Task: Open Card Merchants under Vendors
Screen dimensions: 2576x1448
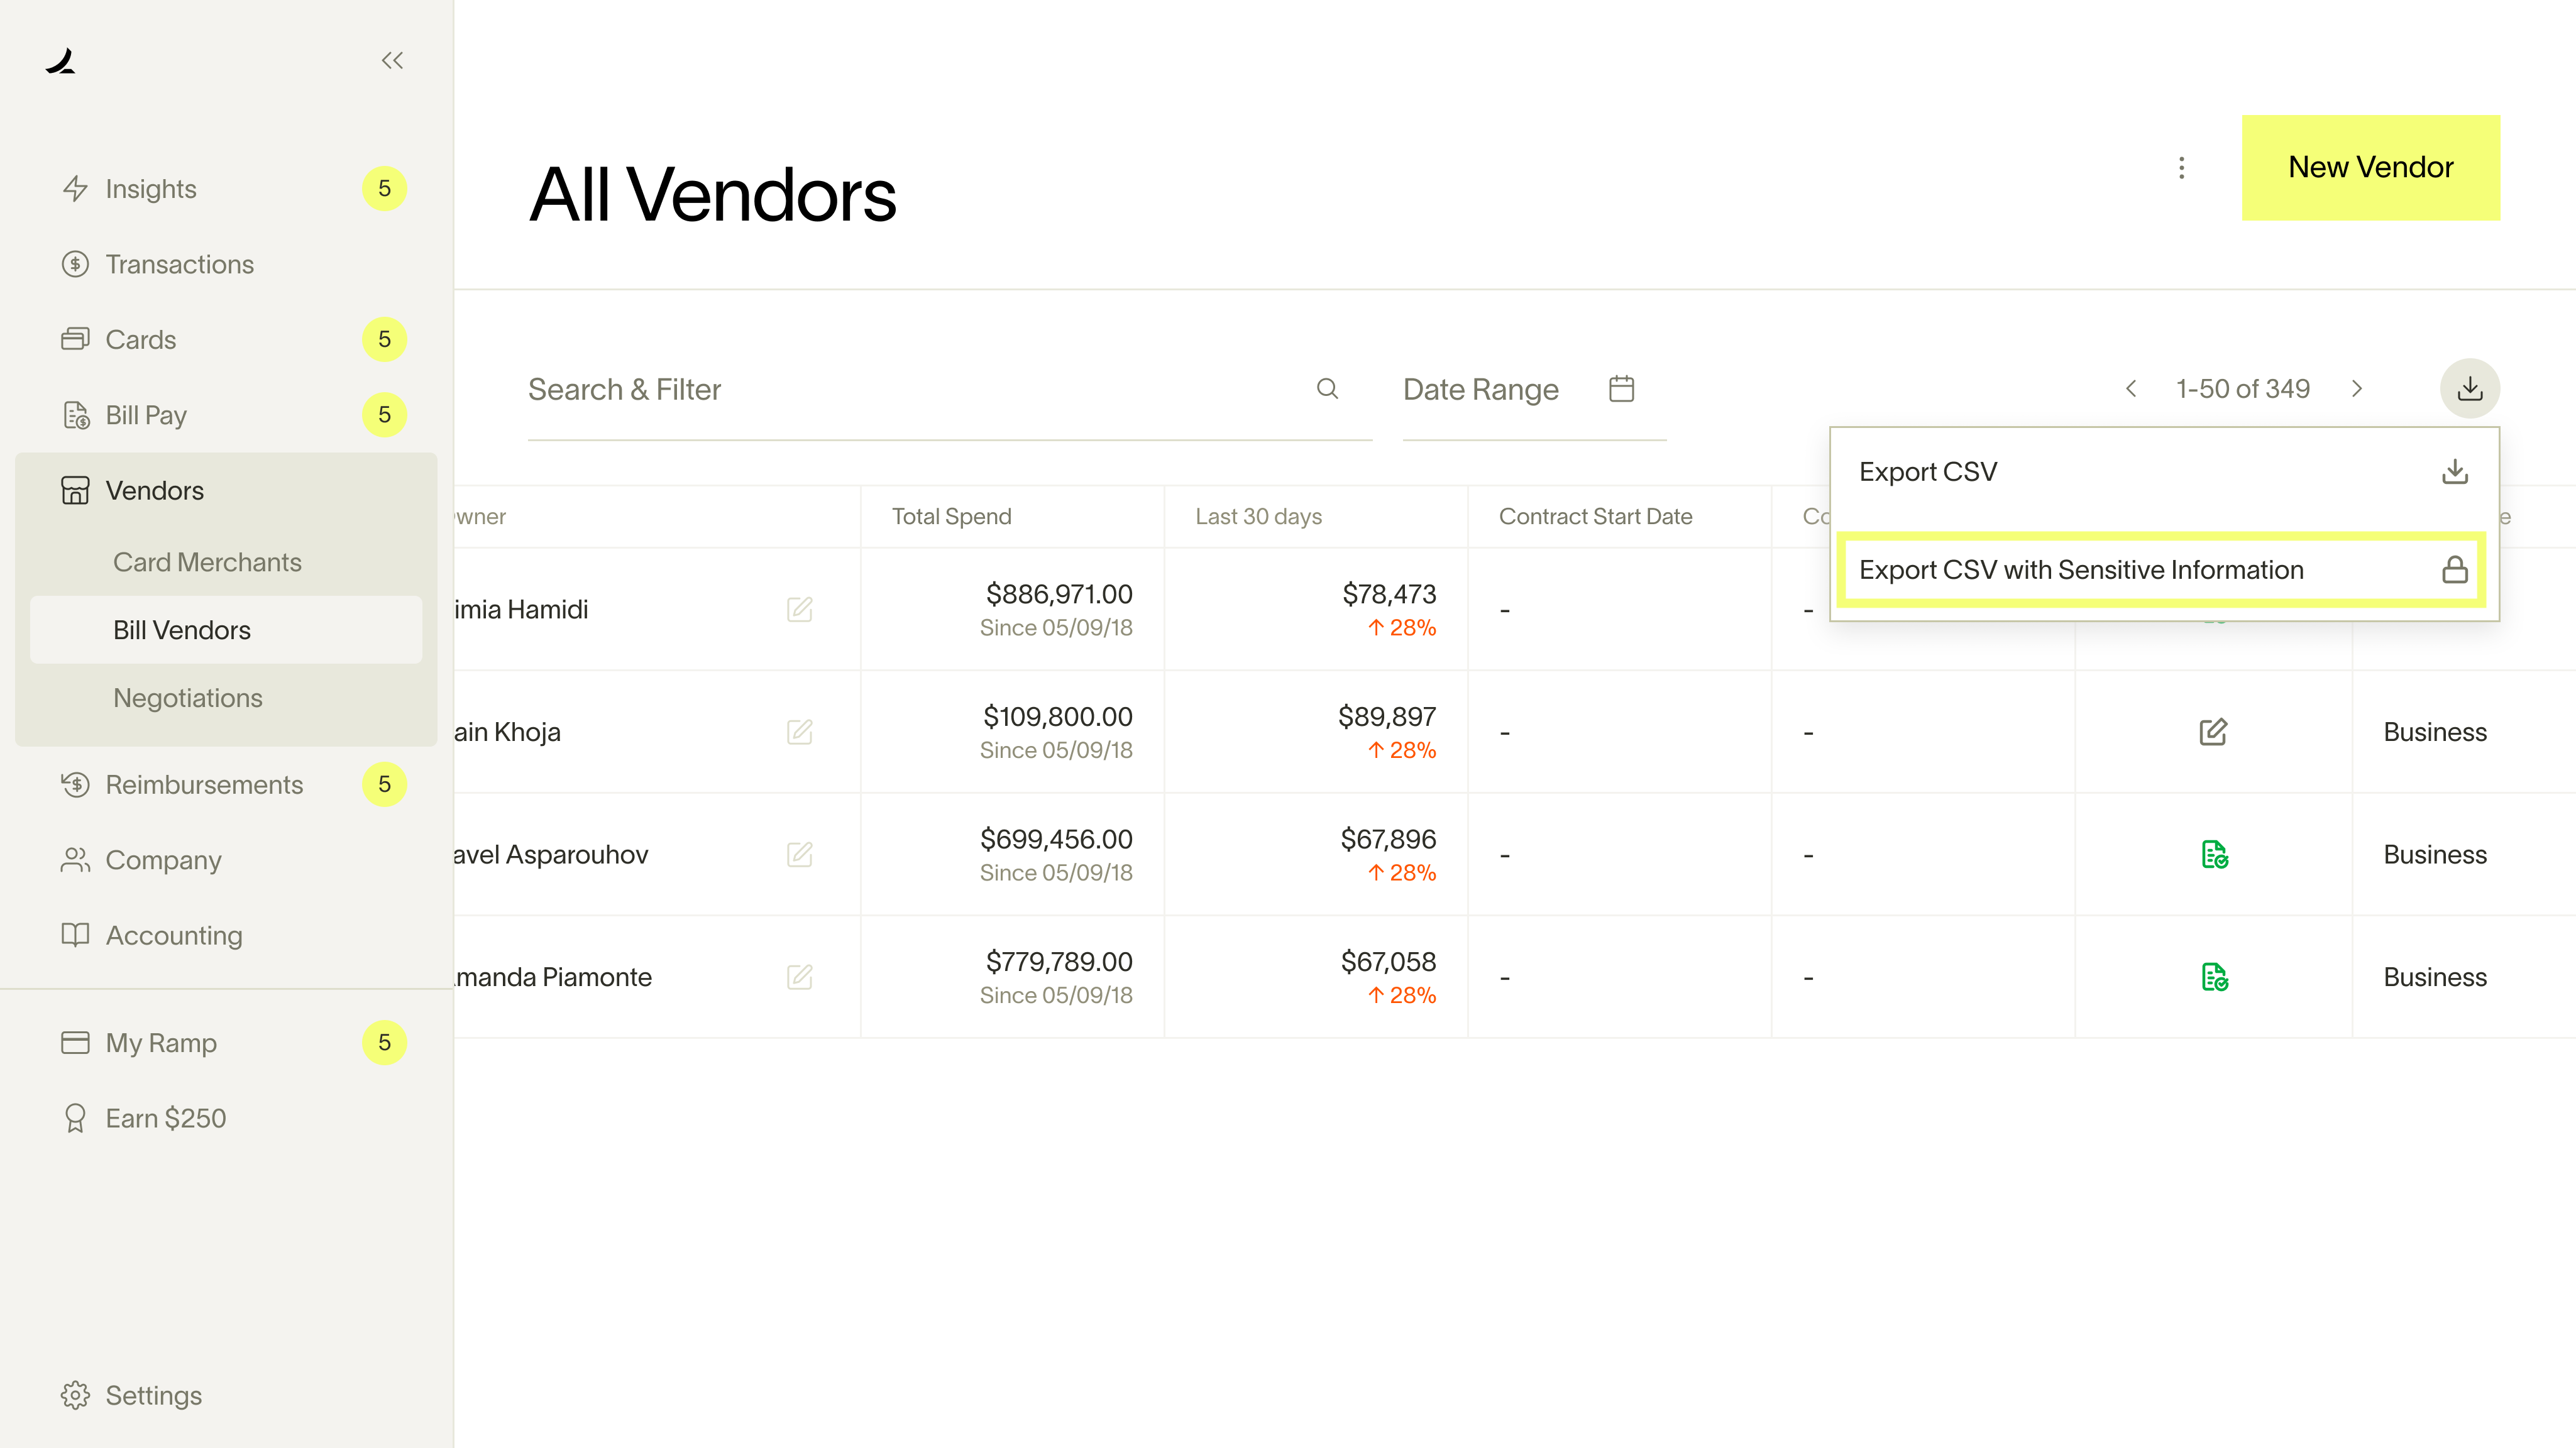Action: pos(207,562)
